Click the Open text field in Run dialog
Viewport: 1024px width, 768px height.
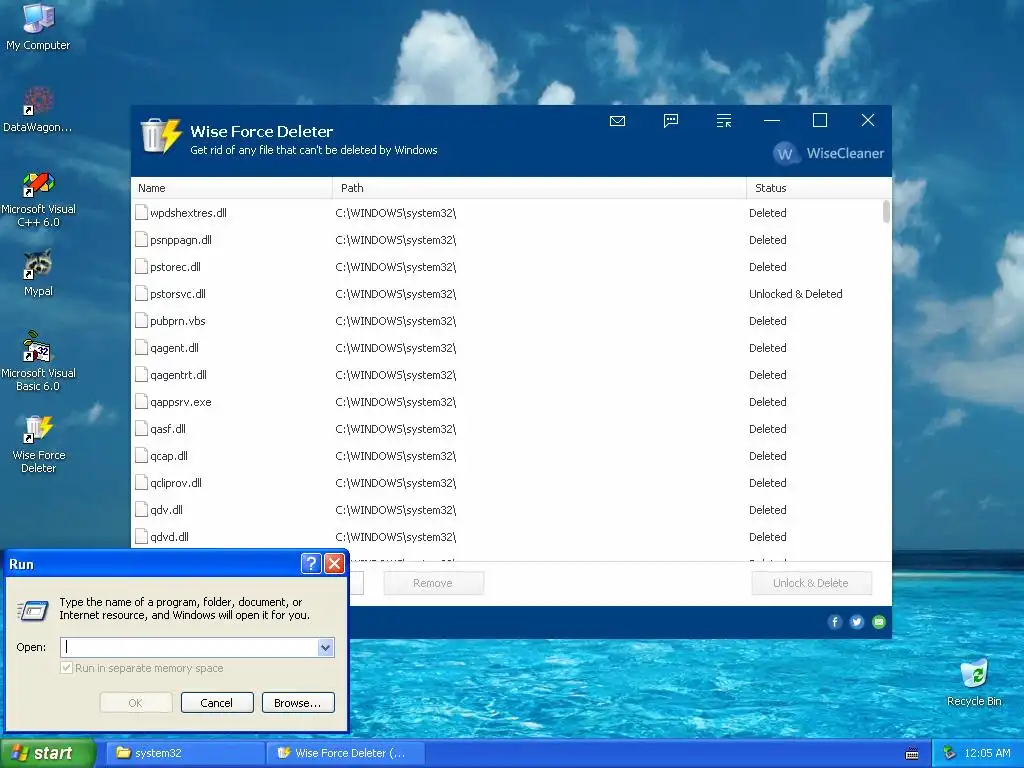tap(189, 647)
